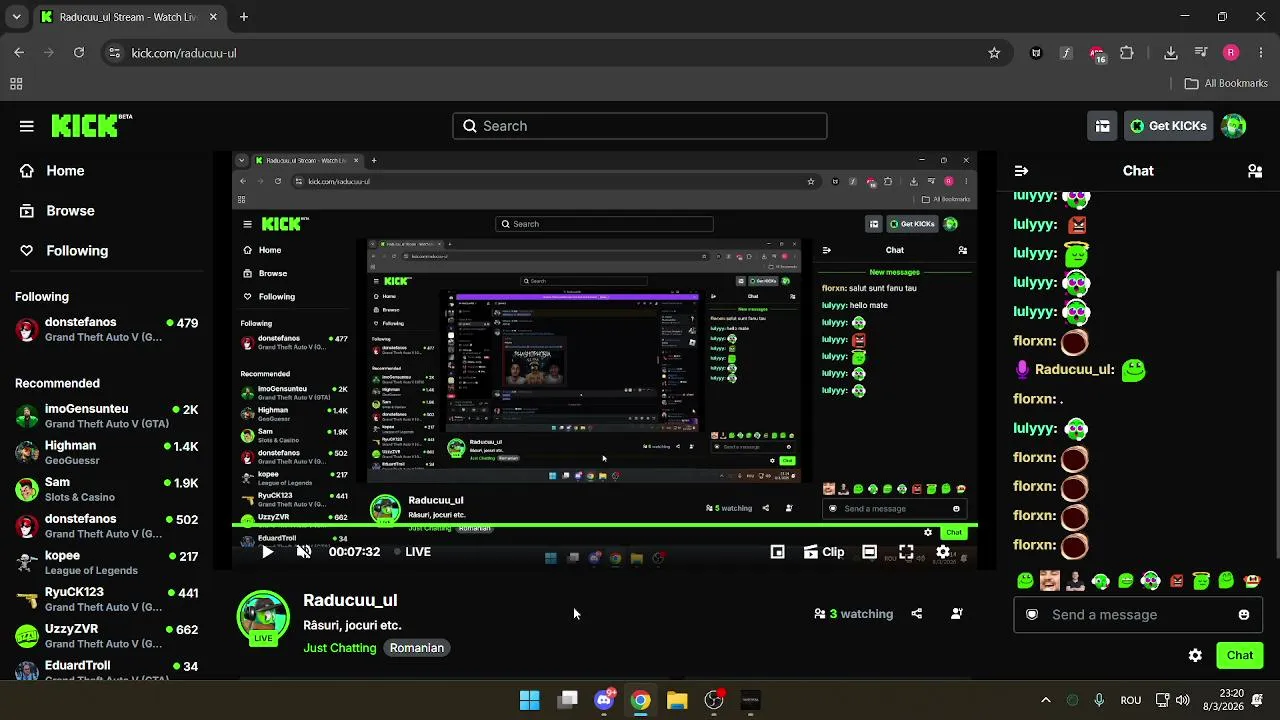Open the Just Chatting category link
Image resolution: width=1280 pixels, height=720 pixels.
pos(340,648)
